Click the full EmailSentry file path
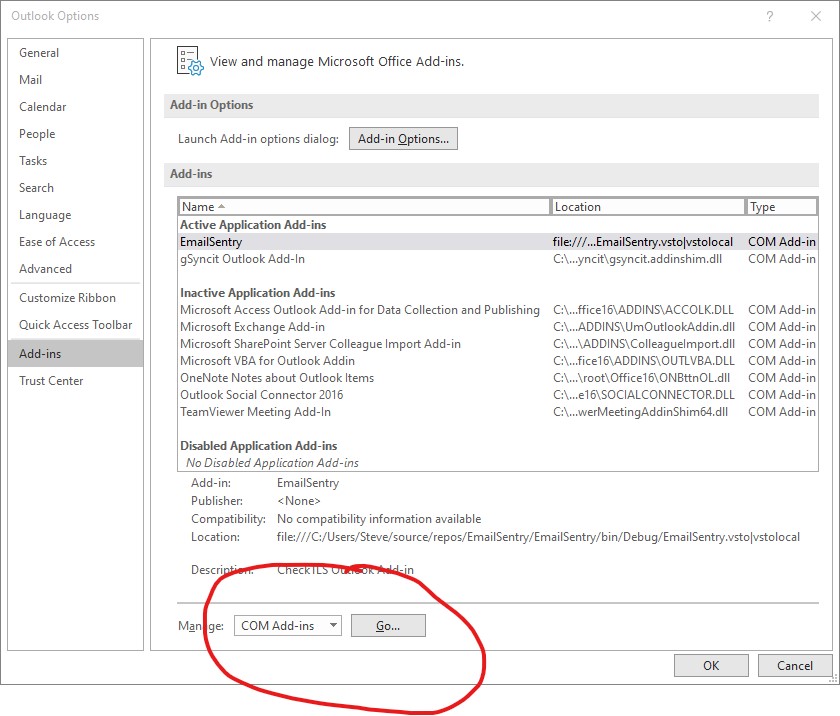The height and width of the screenshot is (716, 840). 538,537
